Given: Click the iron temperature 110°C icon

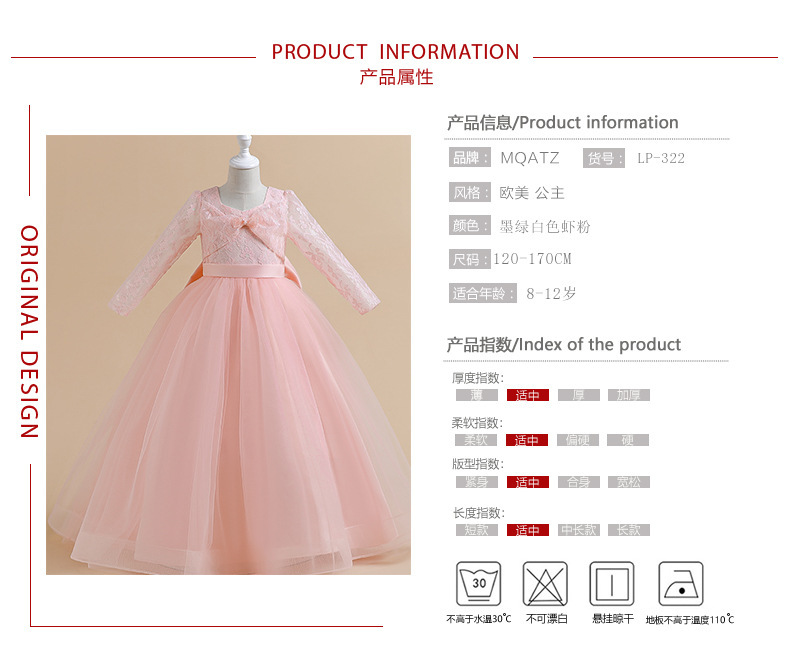Looking at the screenshot, I should (x=681, y=583).
